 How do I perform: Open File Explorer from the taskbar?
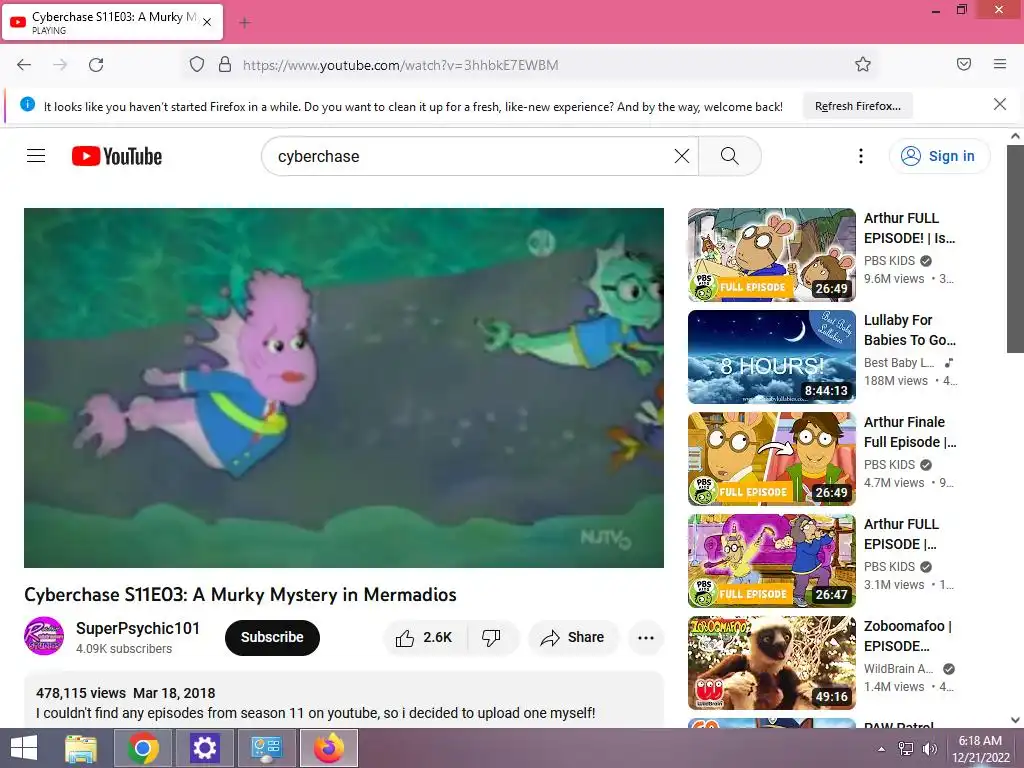tap(81, 748)
